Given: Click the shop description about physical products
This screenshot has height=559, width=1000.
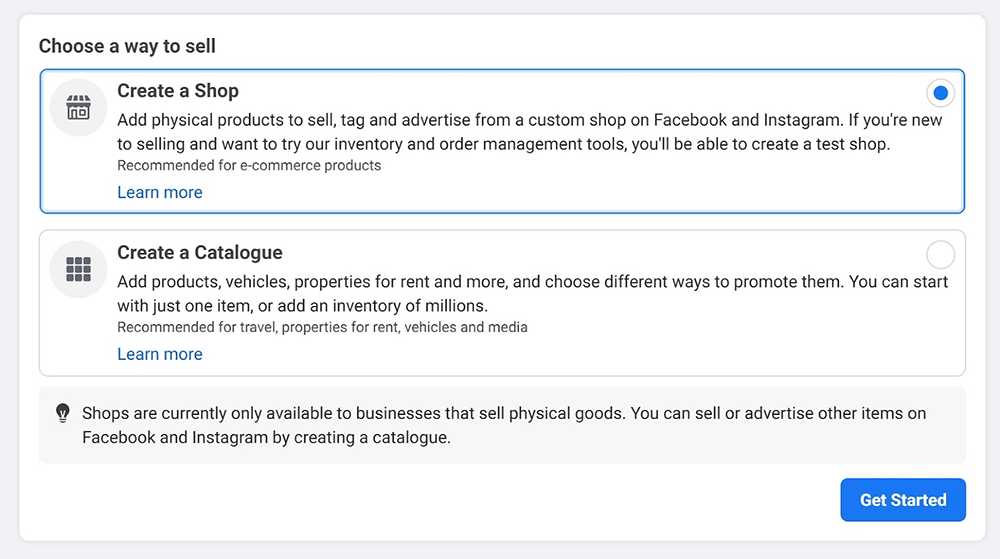Looking at the screenshot, I should point(530,120).
